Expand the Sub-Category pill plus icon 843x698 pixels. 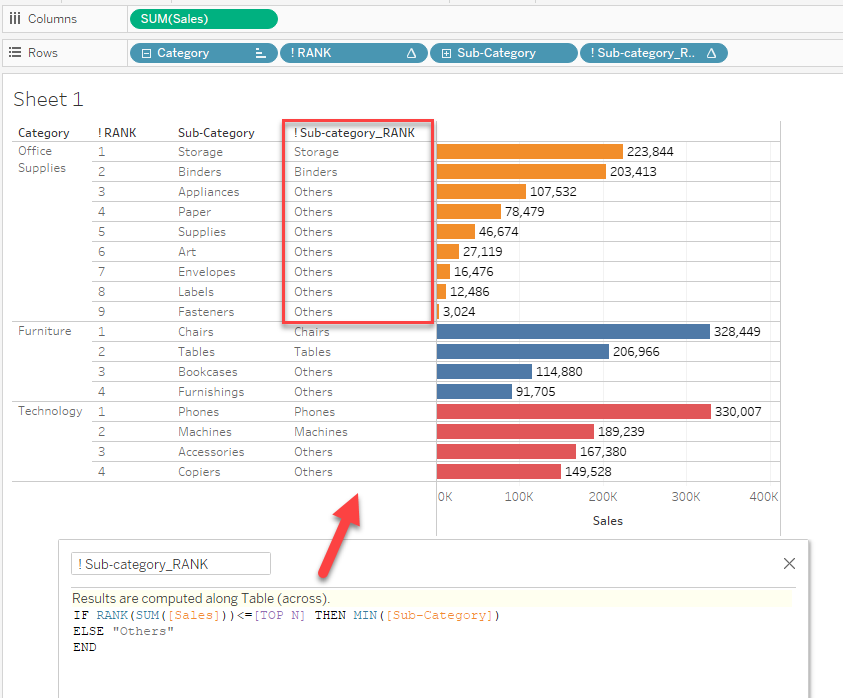(x=446, y=53)
